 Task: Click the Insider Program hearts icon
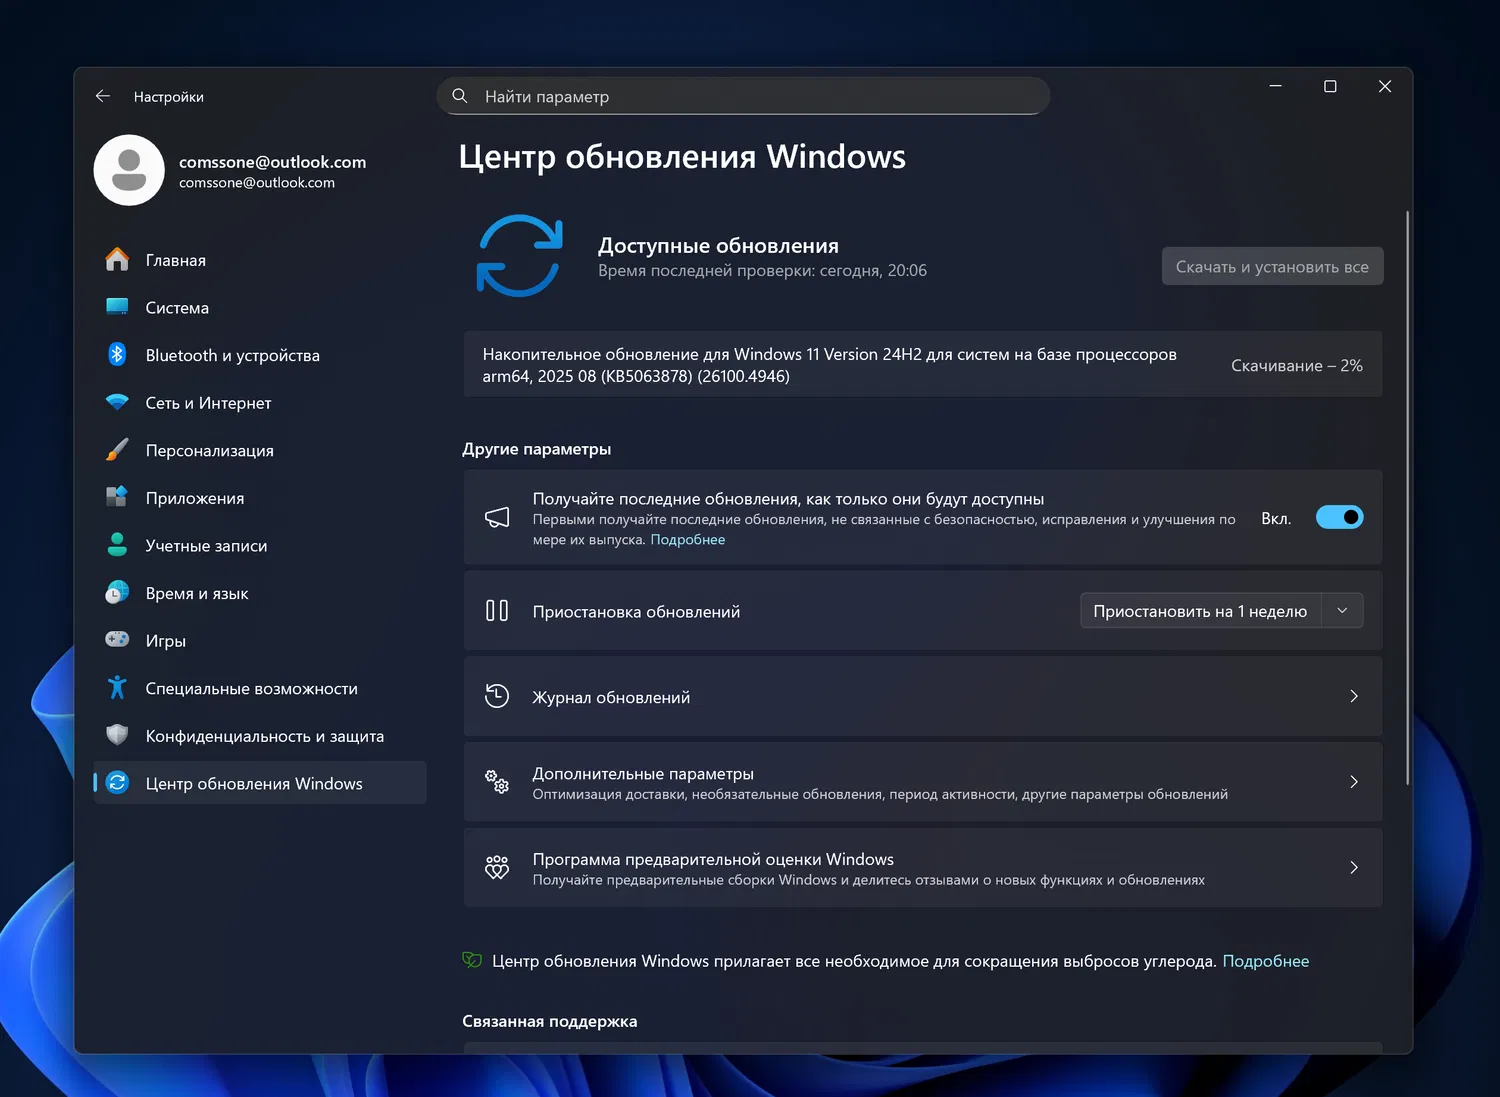point(497,867)
